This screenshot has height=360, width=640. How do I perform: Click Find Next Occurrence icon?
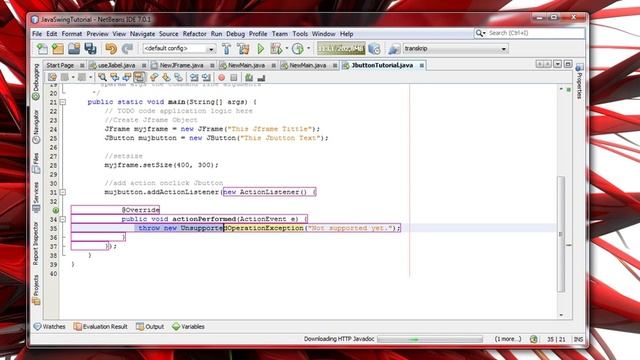click(127, 77)
